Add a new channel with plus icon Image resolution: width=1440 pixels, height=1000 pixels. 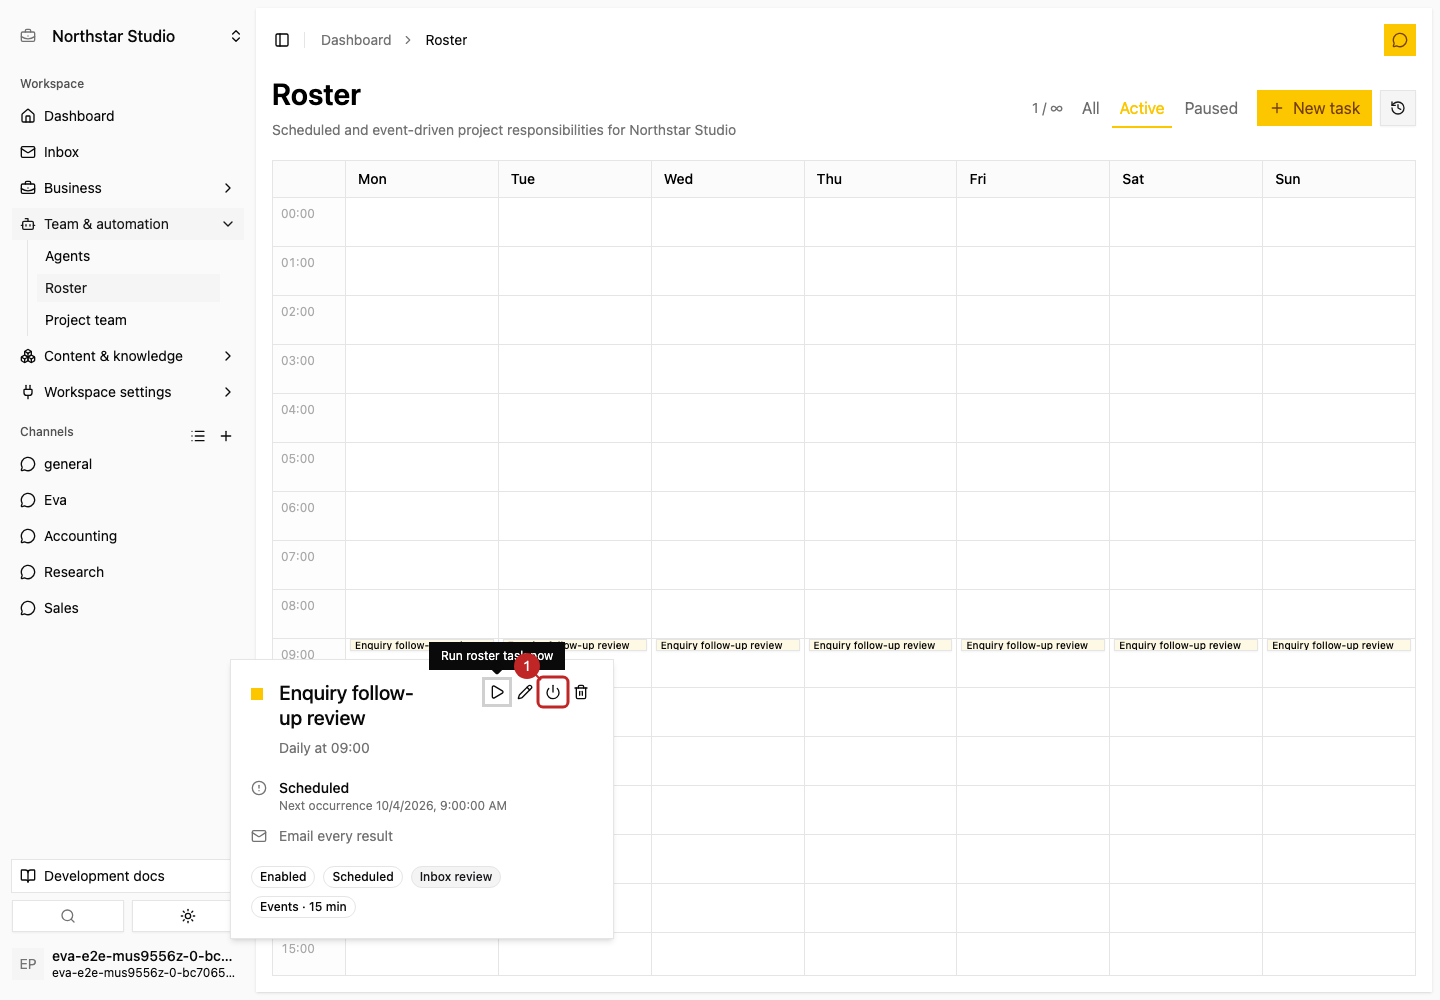pos(226,436)
